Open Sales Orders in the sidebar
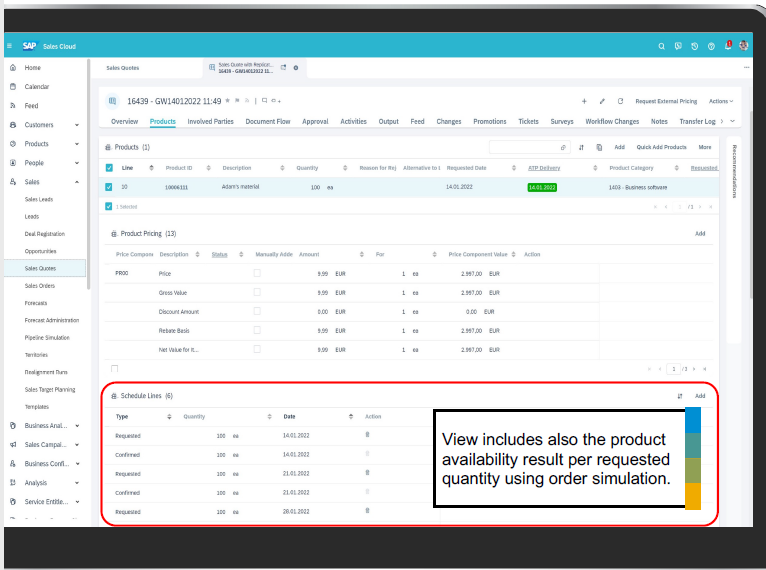 pos(40,286)
